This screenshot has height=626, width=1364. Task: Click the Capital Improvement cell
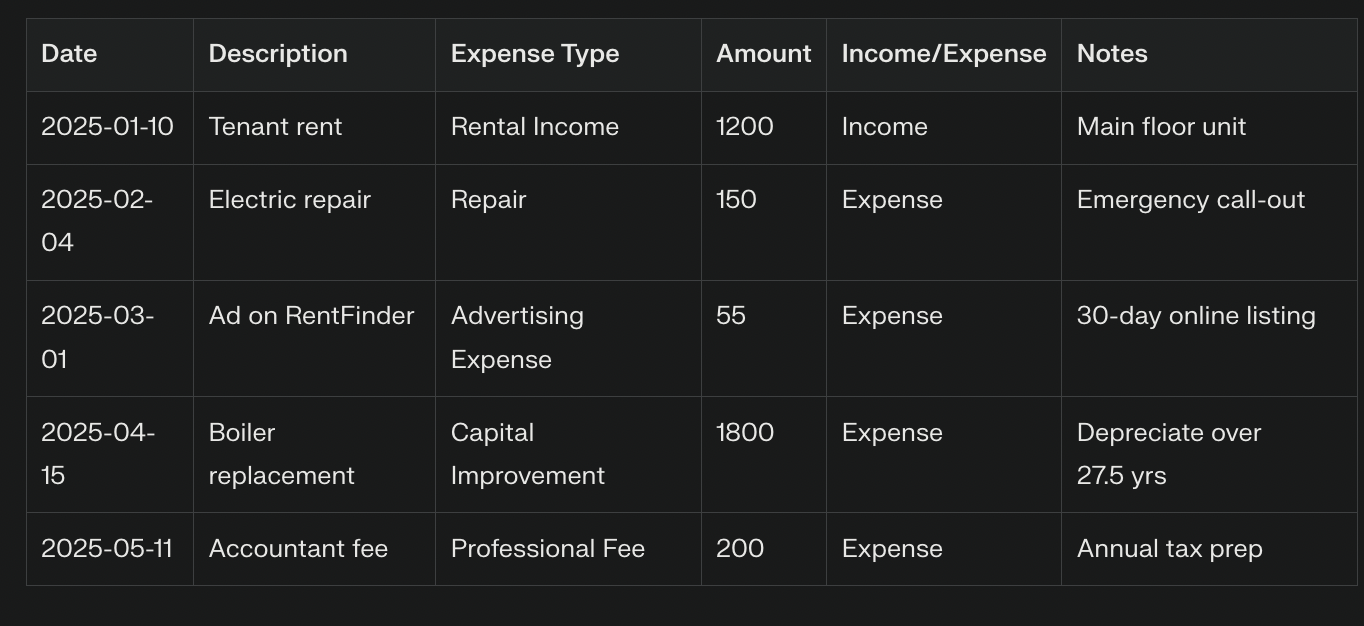[568, 454]
